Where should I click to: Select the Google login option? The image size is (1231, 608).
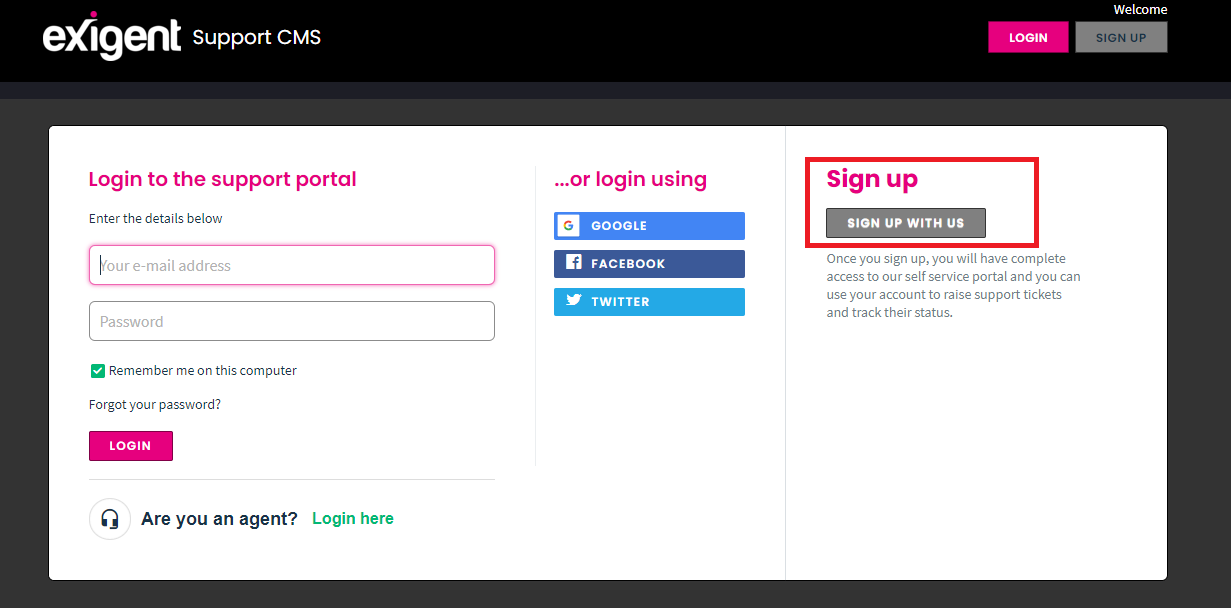(649, 225)
